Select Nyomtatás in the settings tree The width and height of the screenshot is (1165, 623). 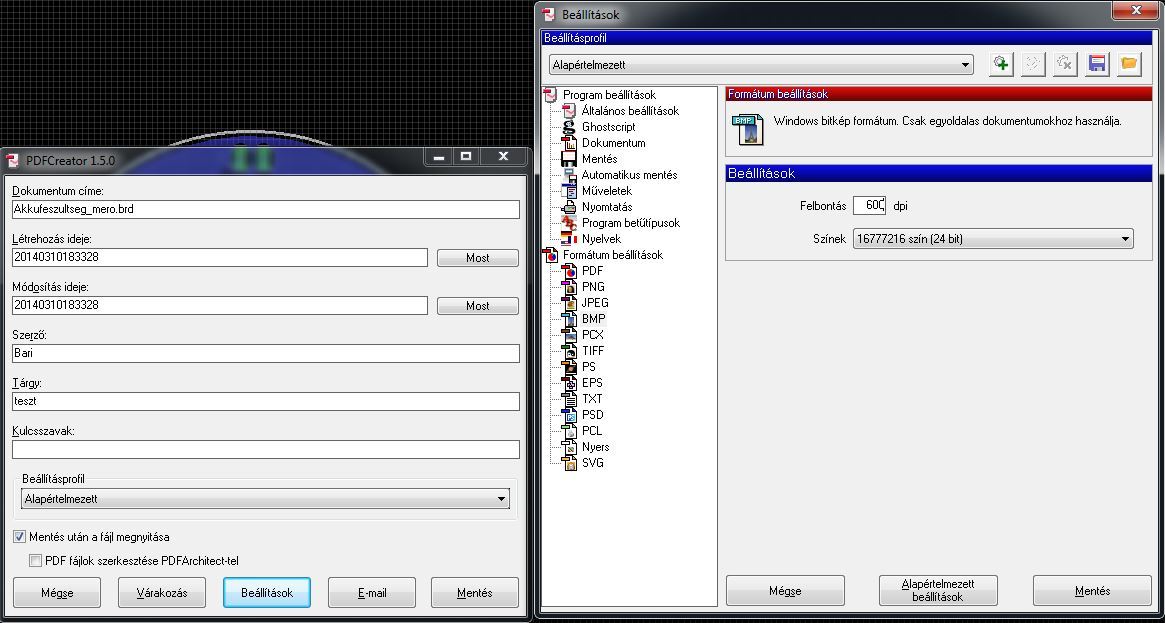606,207
